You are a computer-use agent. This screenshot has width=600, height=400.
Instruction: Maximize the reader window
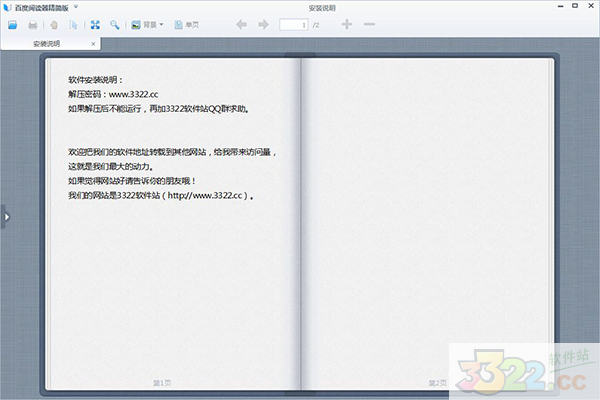click(574, 6)
